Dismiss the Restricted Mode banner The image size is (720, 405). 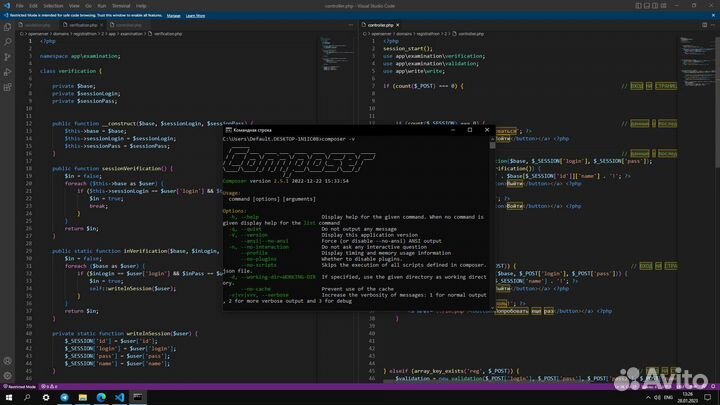coord(713,15)
